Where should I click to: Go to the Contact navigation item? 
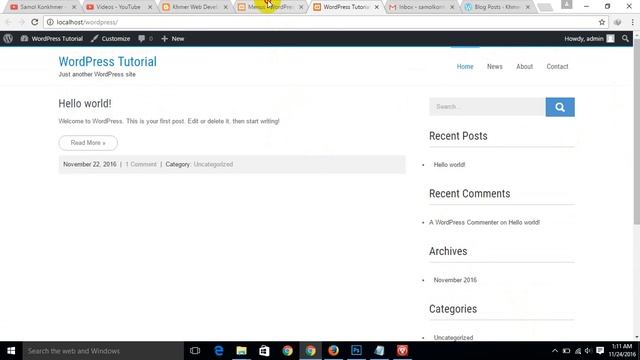tap(557, 67)
